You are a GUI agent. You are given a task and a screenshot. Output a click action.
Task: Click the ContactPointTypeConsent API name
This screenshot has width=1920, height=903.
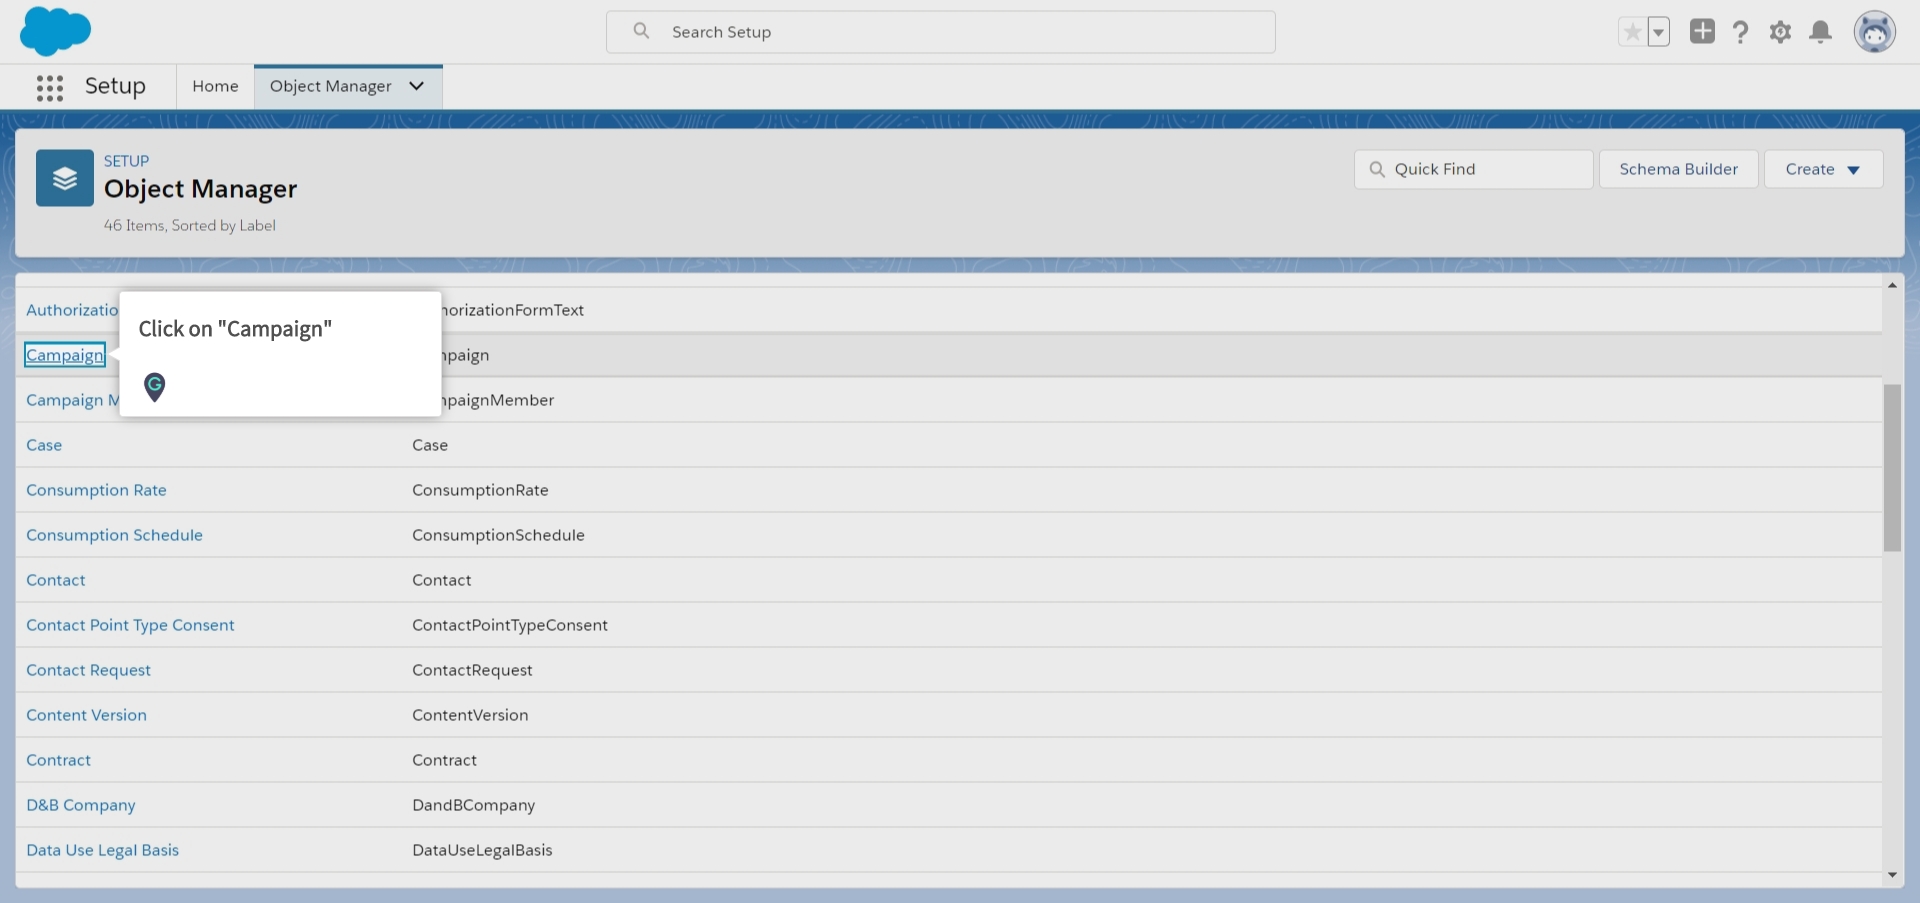point(510,625)
